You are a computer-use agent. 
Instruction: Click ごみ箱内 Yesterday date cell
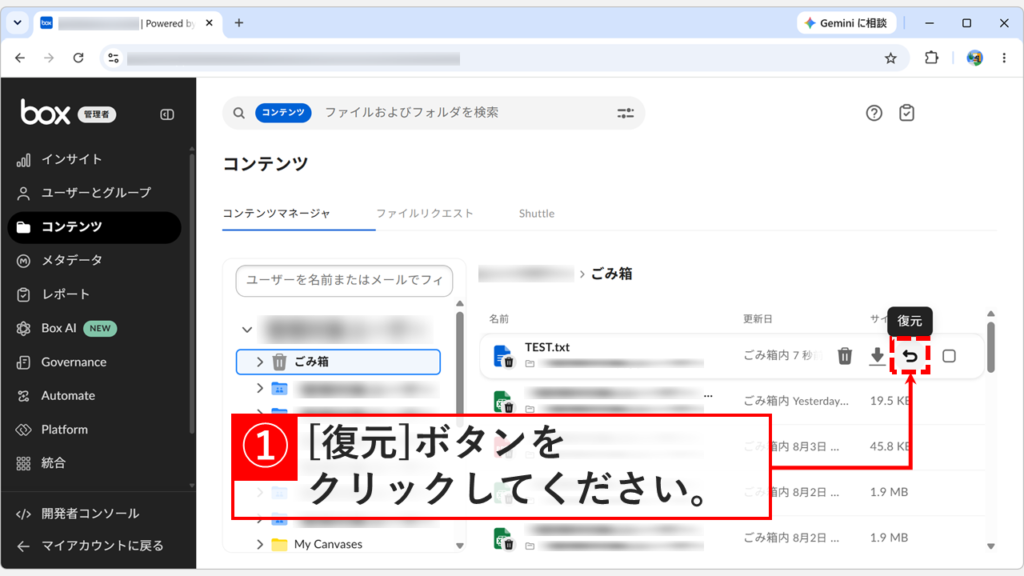pyautogui.click(x=796, y=401)
